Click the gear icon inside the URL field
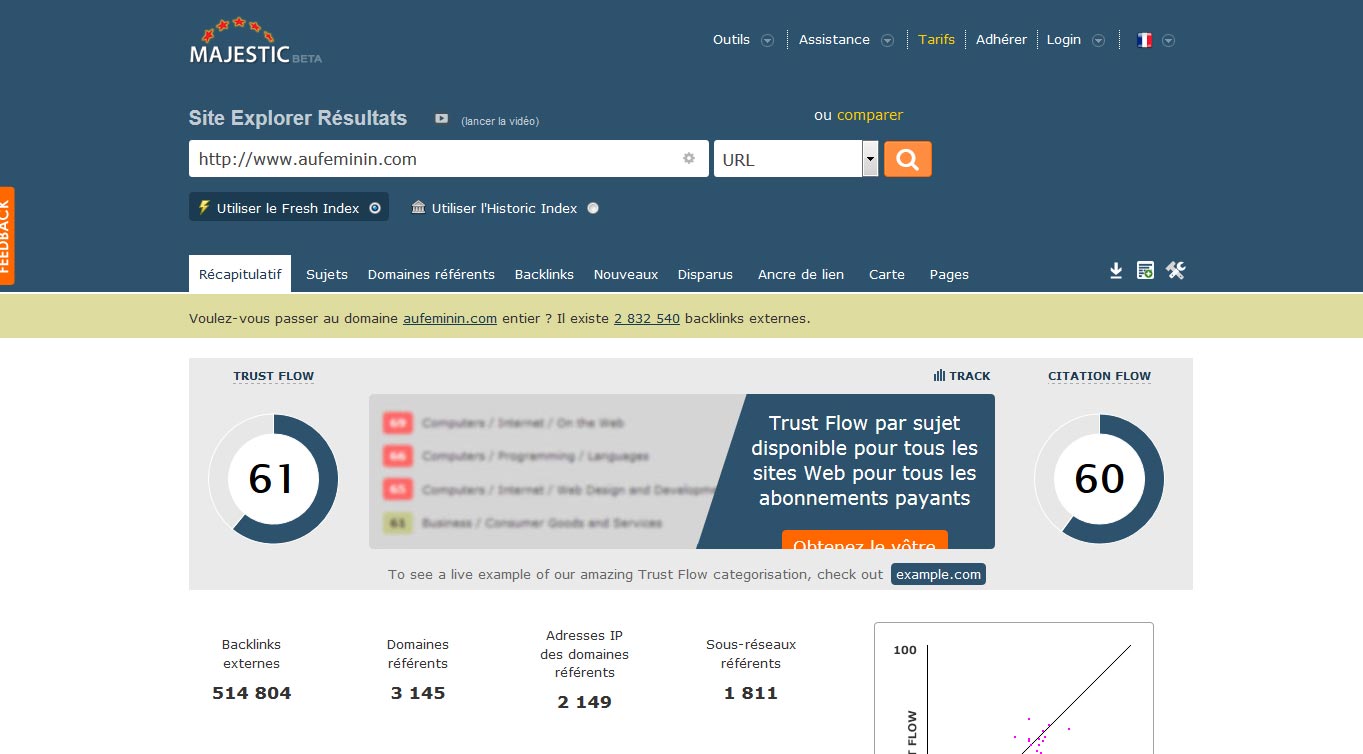Viewport: 1363px width, 754px height. (689, 158)
